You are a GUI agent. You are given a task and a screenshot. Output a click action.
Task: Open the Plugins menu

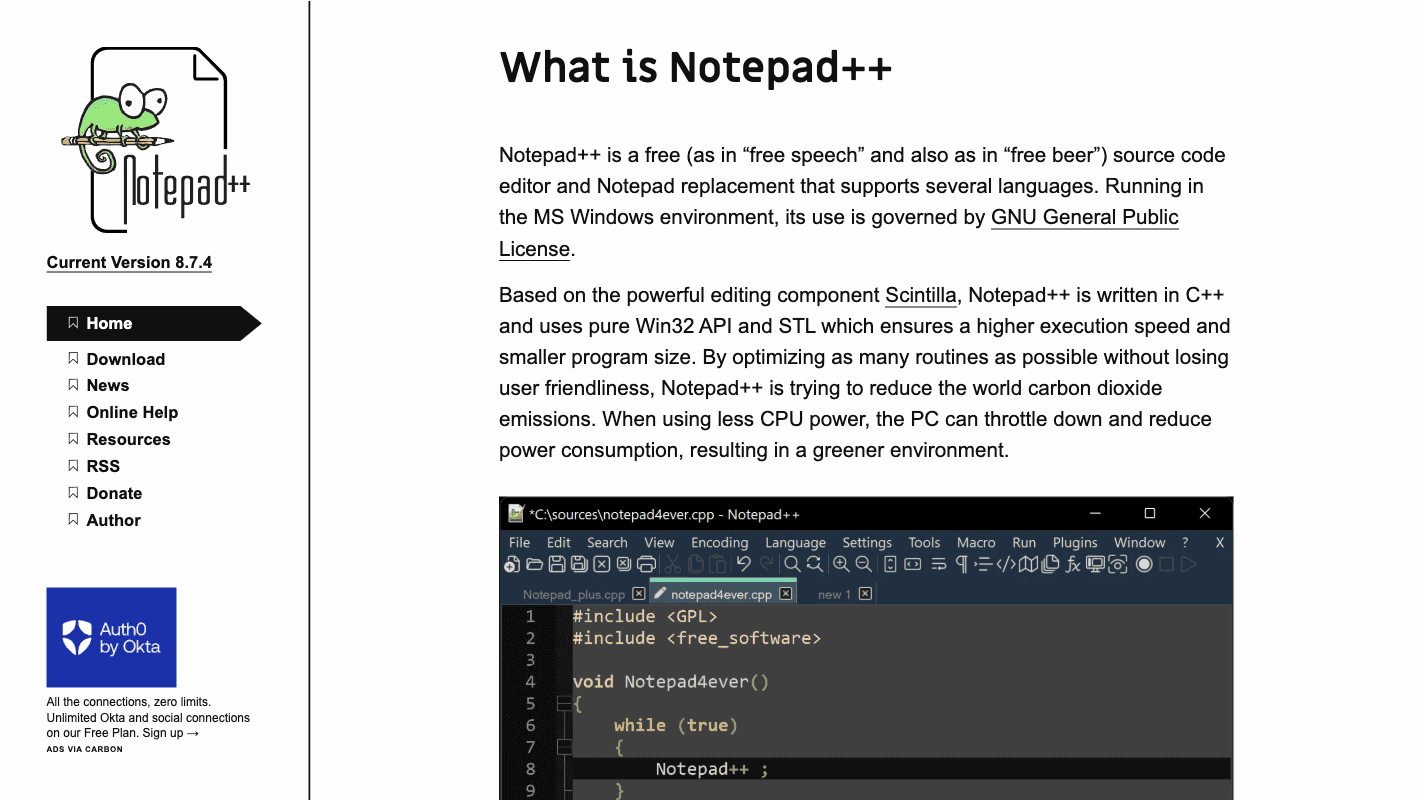point(1075,542)
